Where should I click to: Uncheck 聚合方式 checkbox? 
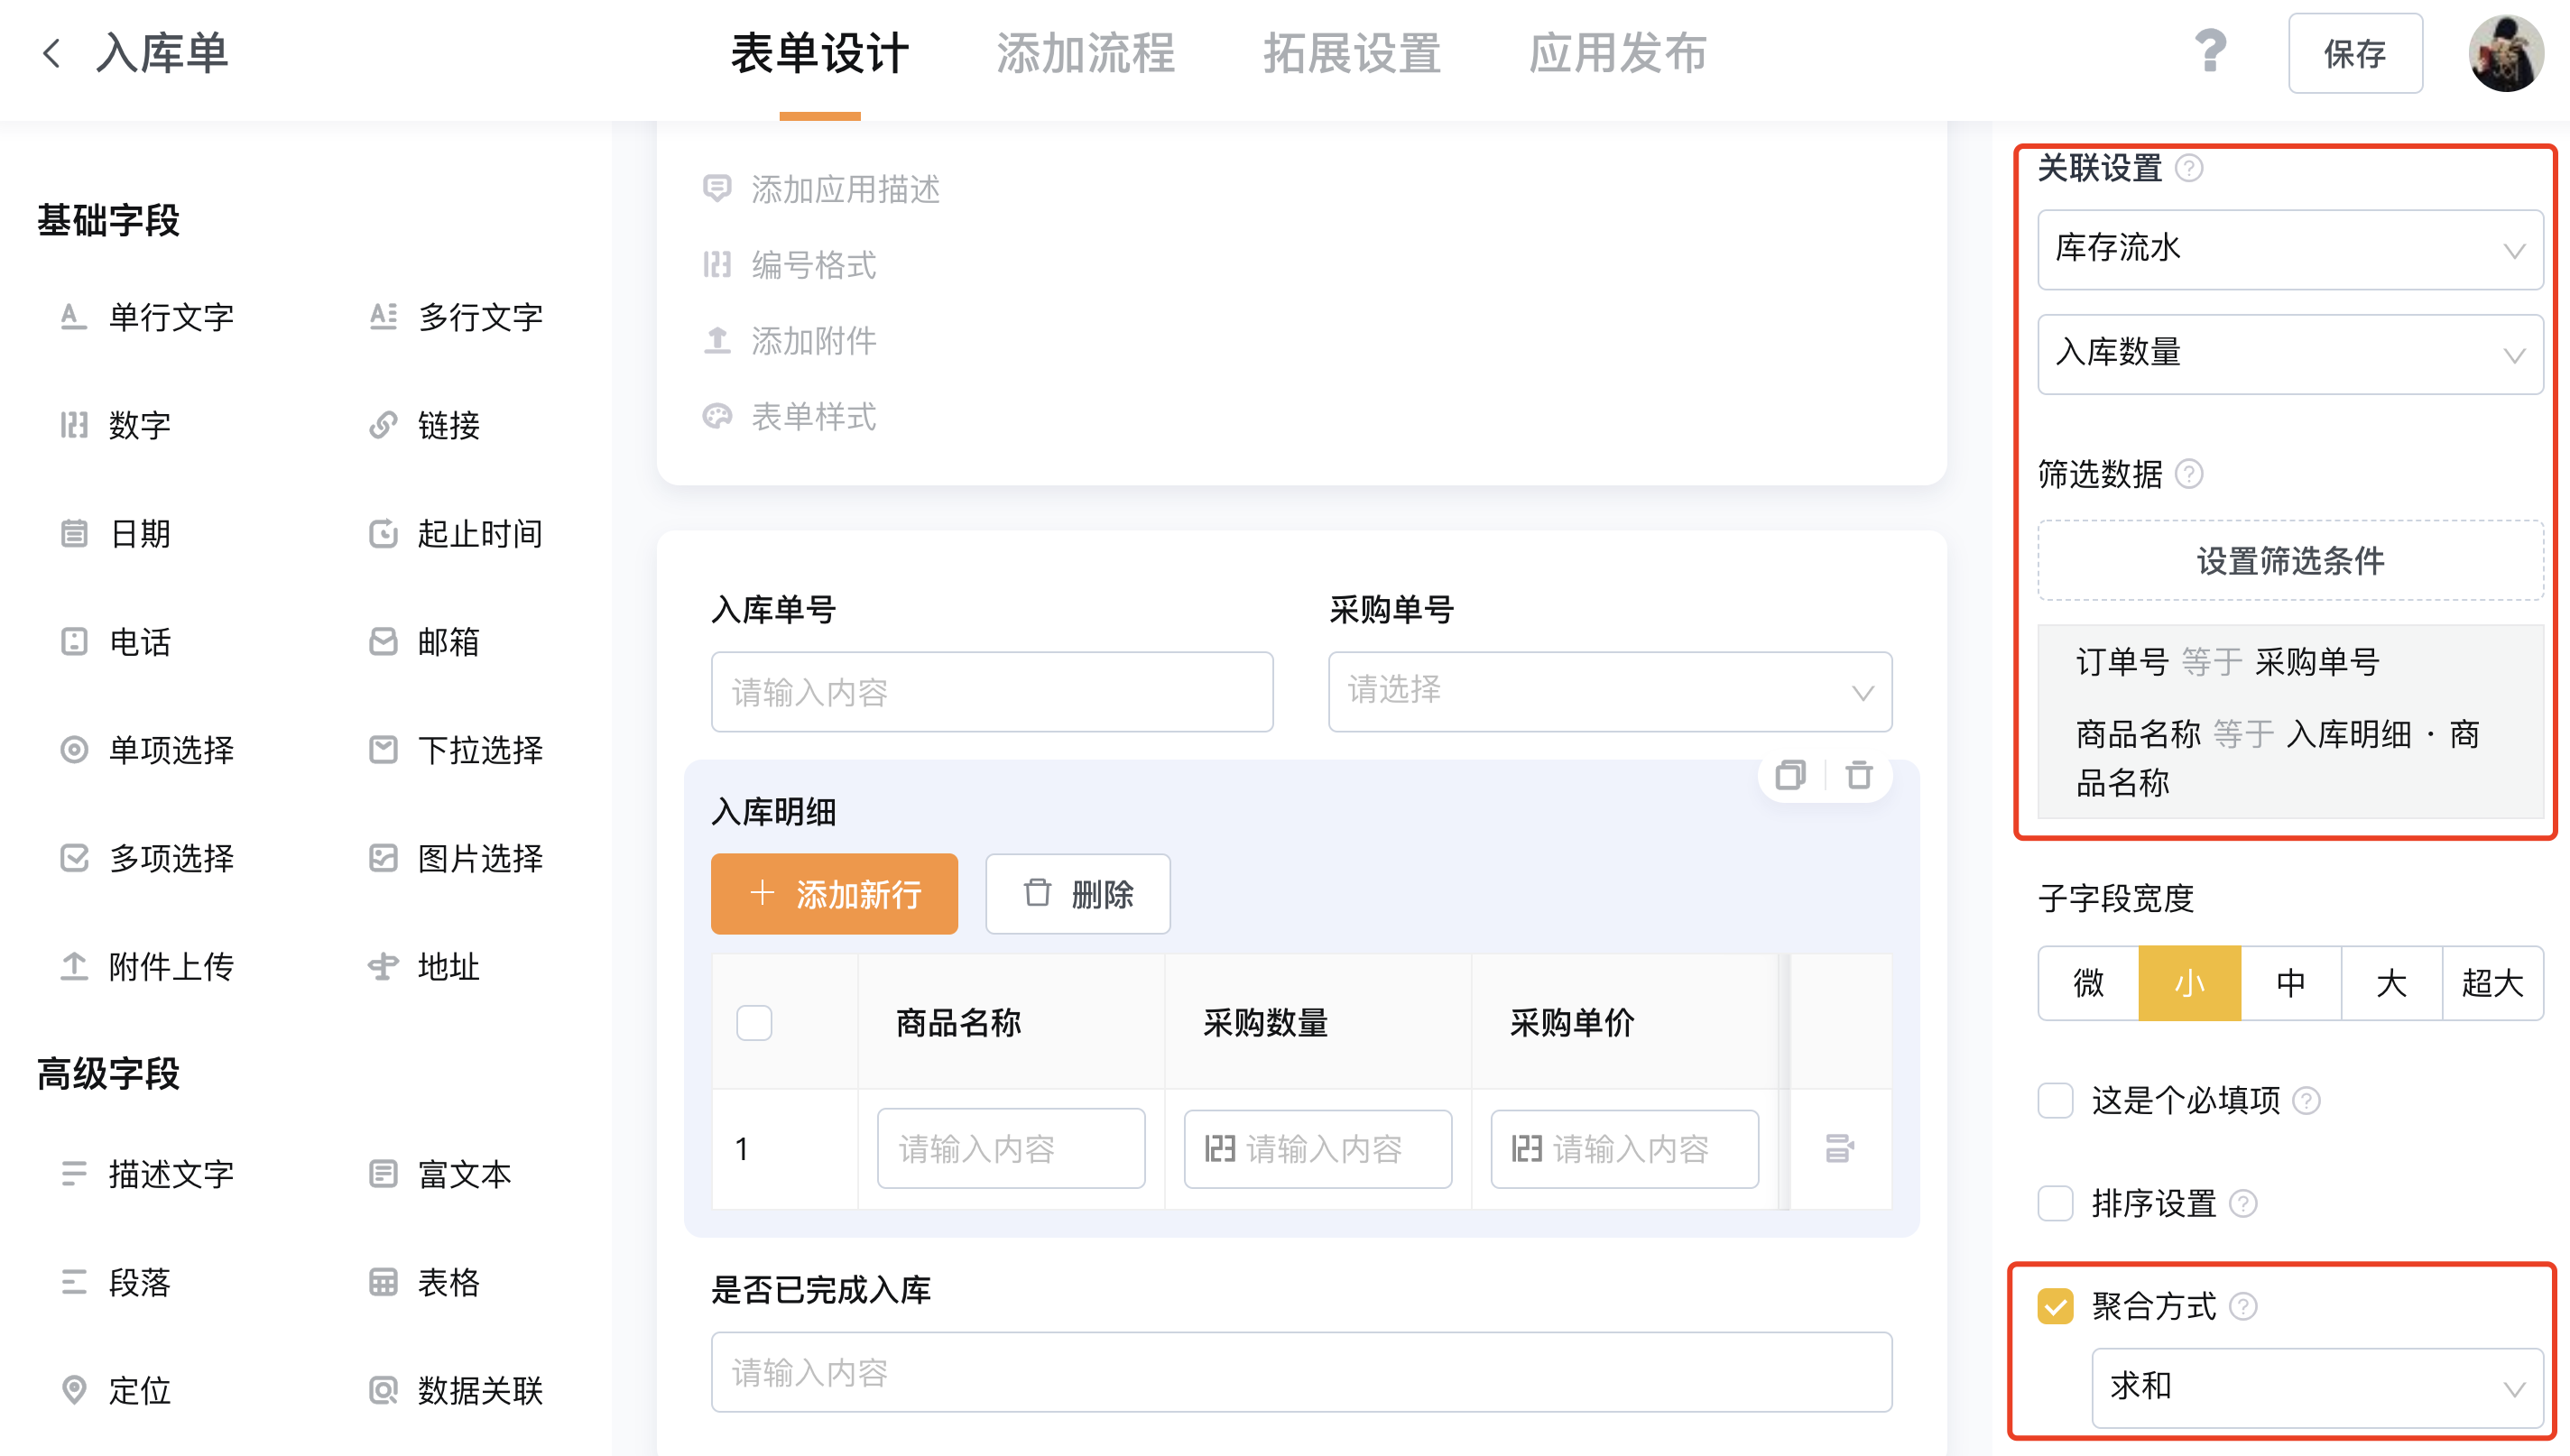[x=2055, y=1306]
